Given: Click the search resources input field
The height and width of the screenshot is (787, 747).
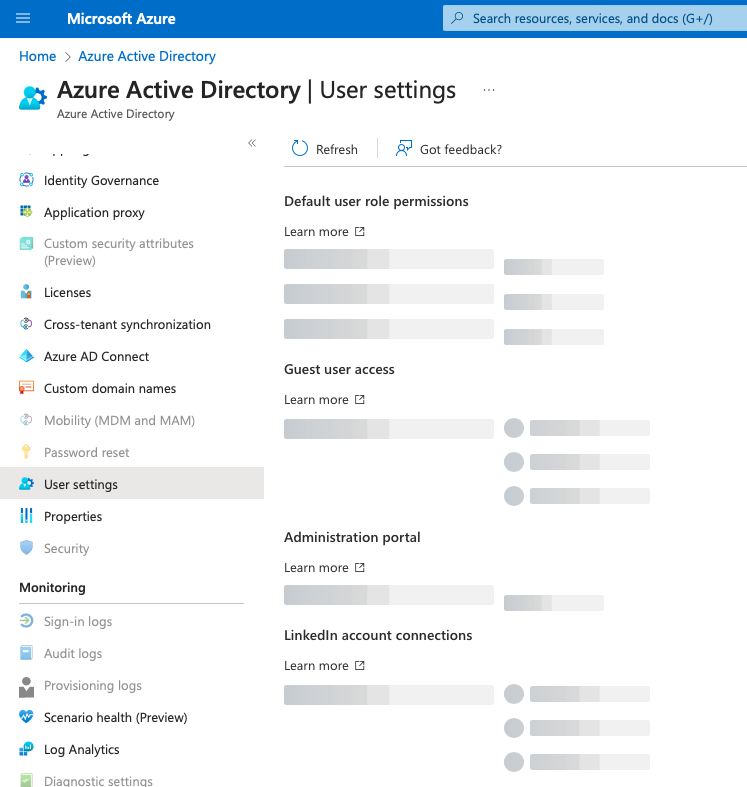Looking at the screenshot, I should (595, 18).
